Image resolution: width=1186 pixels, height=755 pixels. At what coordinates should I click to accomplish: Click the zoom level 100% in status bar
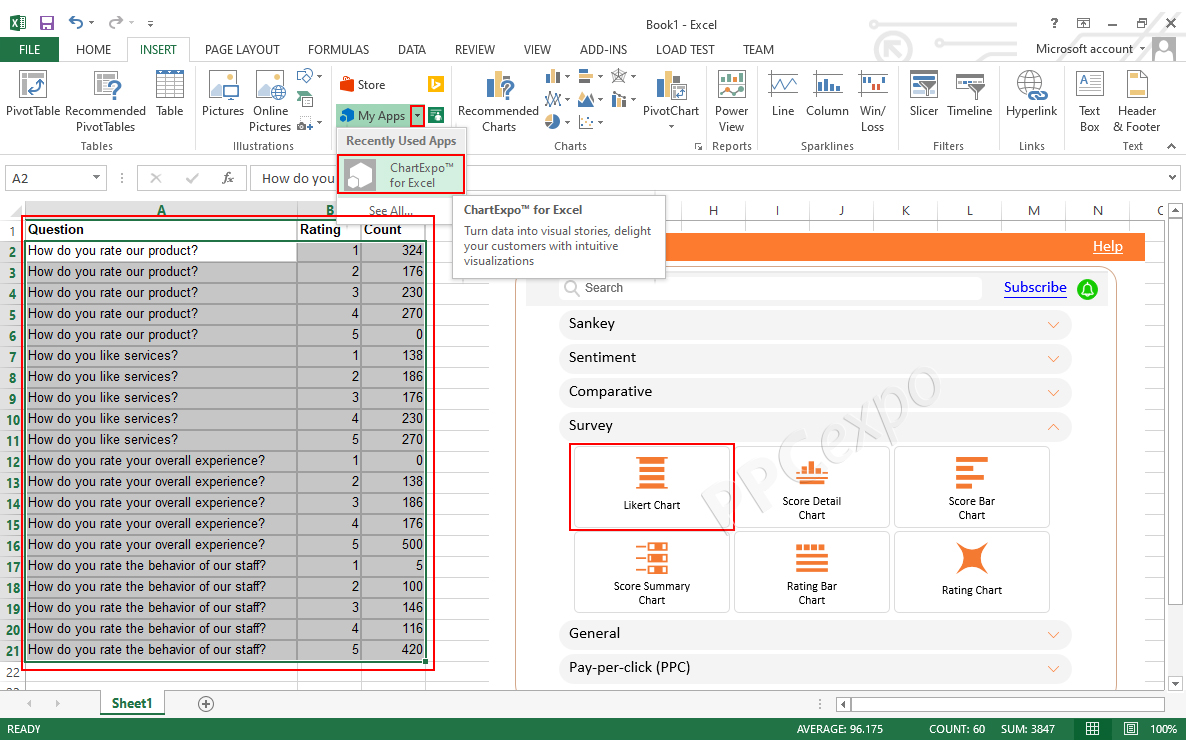point(1163,729)
